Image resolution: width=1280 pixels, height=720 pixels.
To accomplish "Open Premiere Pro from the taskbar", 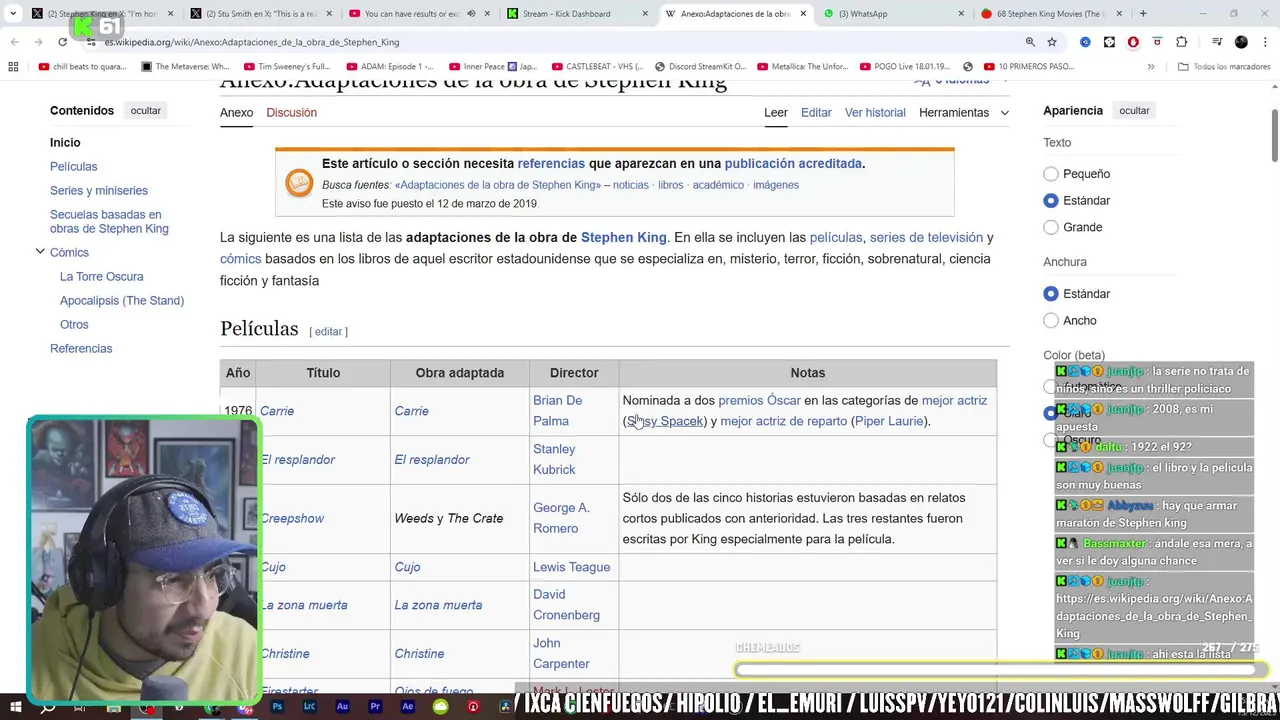I will (375, 706).
